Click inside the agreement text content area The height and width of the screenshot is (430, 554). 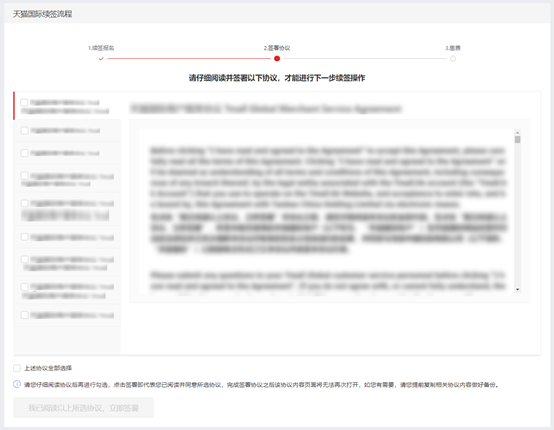(327, 211)
